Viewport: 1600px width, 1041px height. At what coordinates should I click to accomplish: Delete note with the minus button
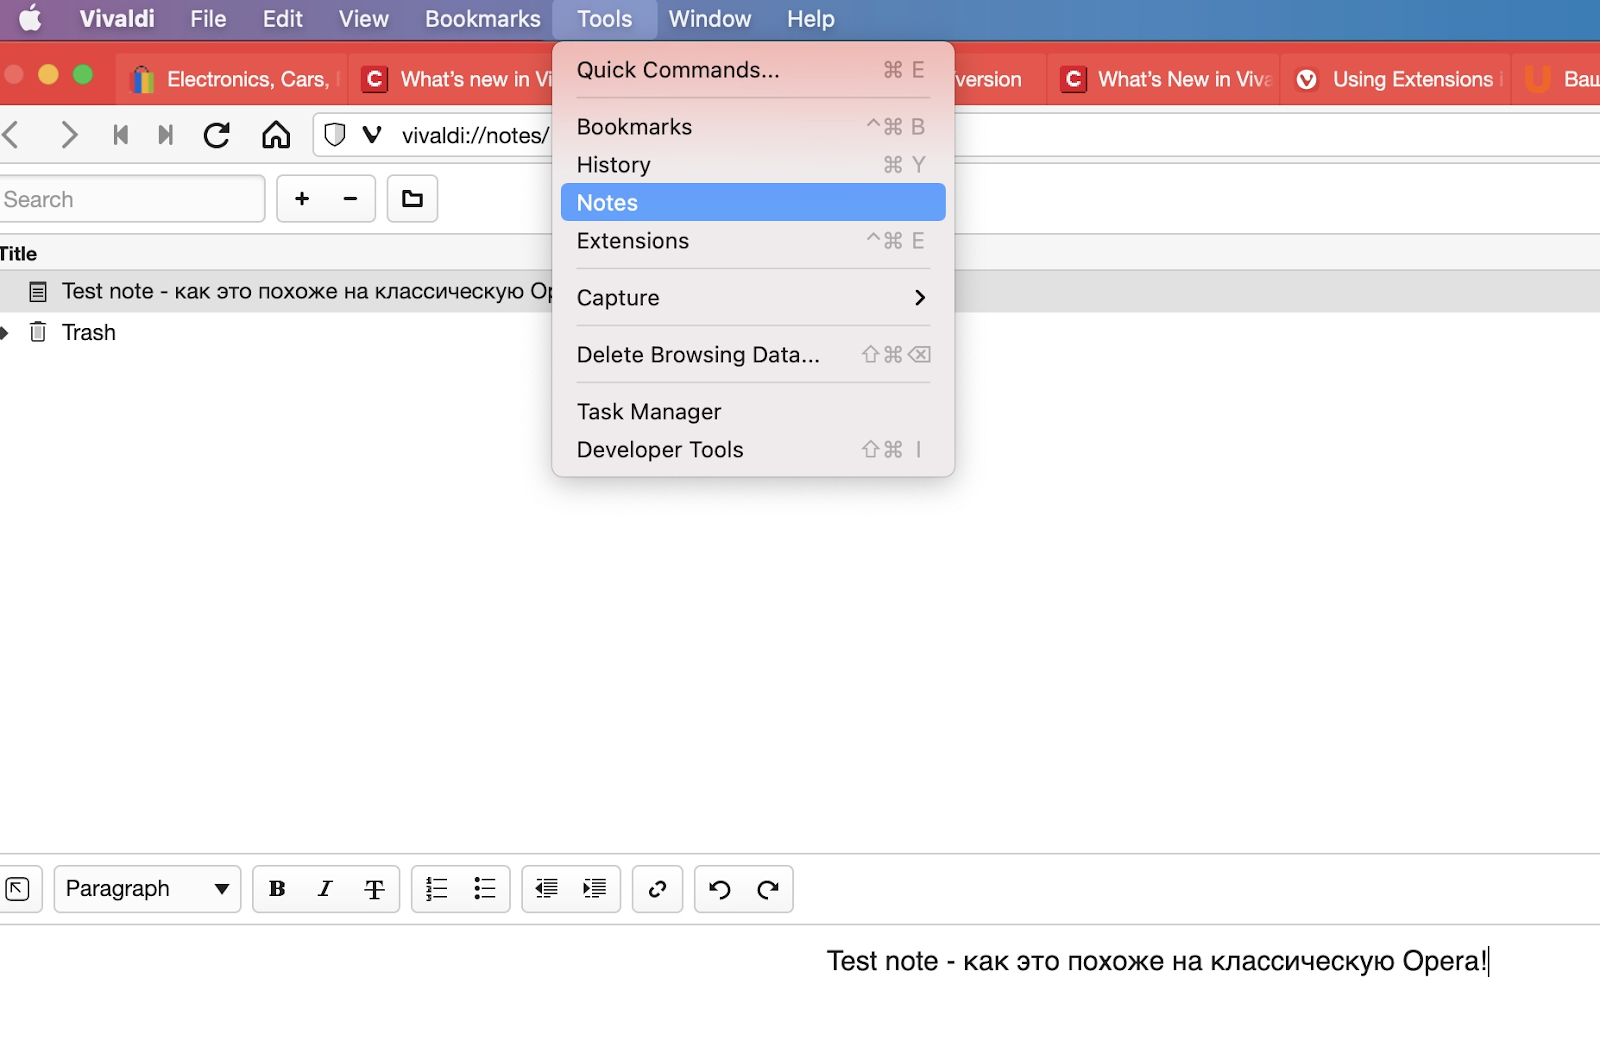click(x=350, y=198)
